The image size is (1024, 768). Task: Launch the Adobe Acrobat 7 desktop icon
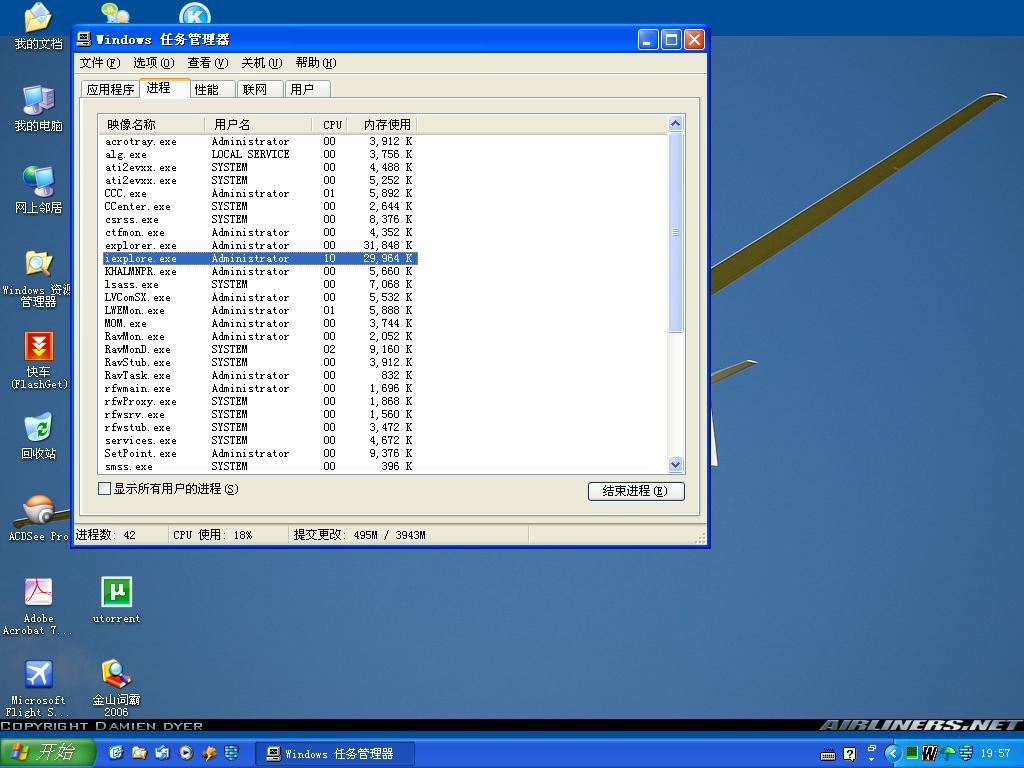click(x=38, y=606)
